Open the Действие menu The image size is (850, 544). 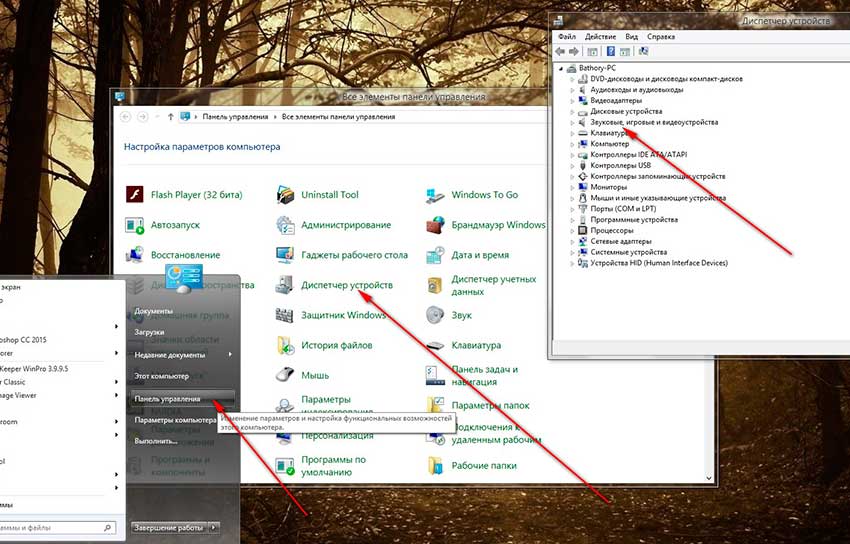click(600, 36)
